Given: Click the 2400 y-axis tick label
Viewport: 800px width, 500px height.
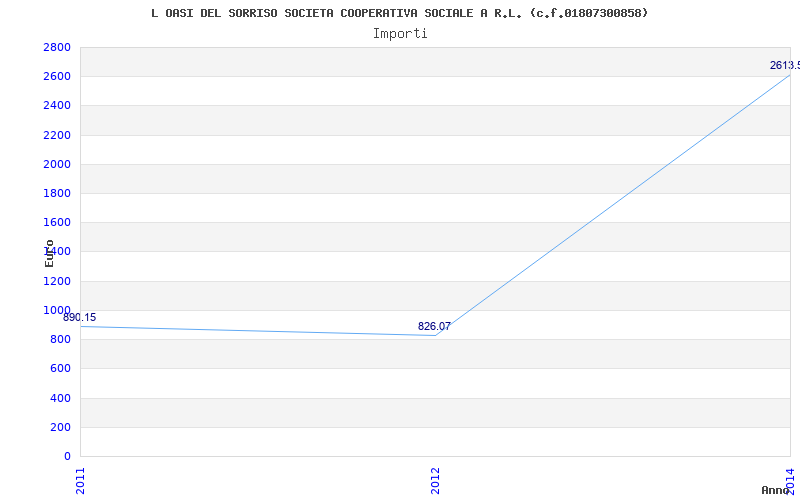Looking at the screenshot, I should pyautogui.click(x=57, y=106).
